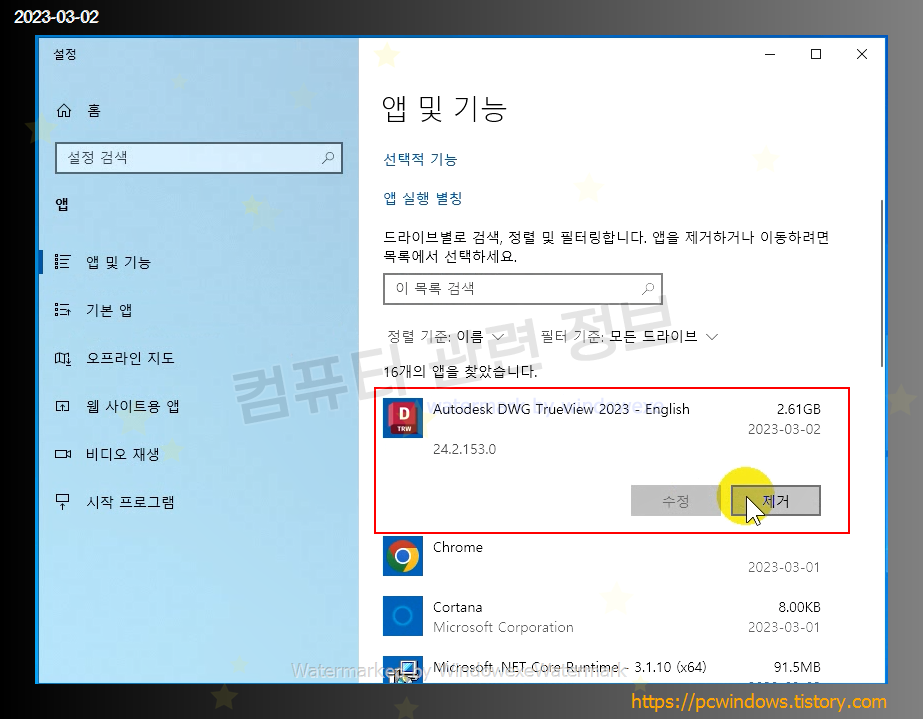Open the 기본 앱 sidebar icon
923x719 pixels.
62,310
